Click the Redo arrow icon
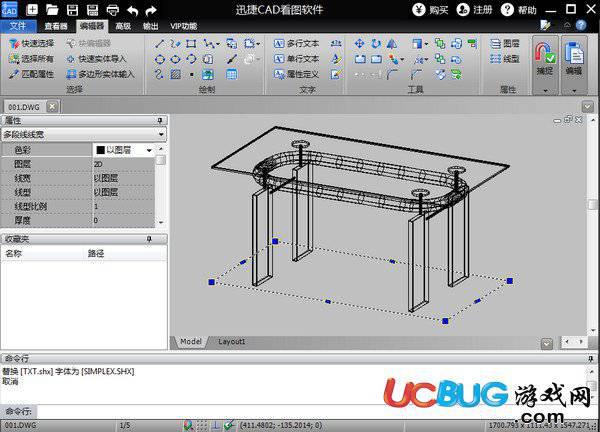600x432 pixels. pyautogui.click(x=151, y=10)
